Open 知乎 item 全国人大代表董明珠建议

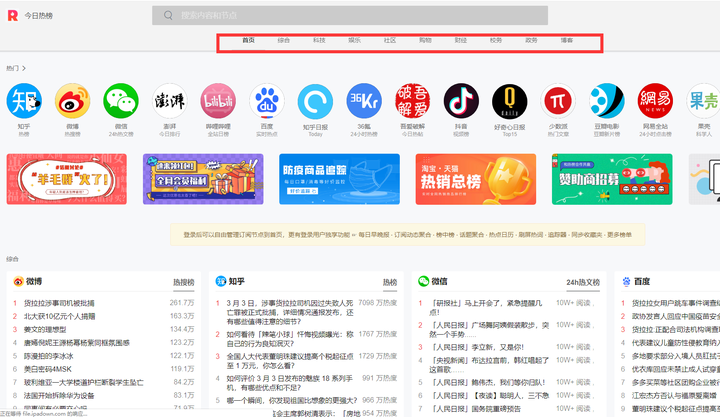tap(290, 361)
